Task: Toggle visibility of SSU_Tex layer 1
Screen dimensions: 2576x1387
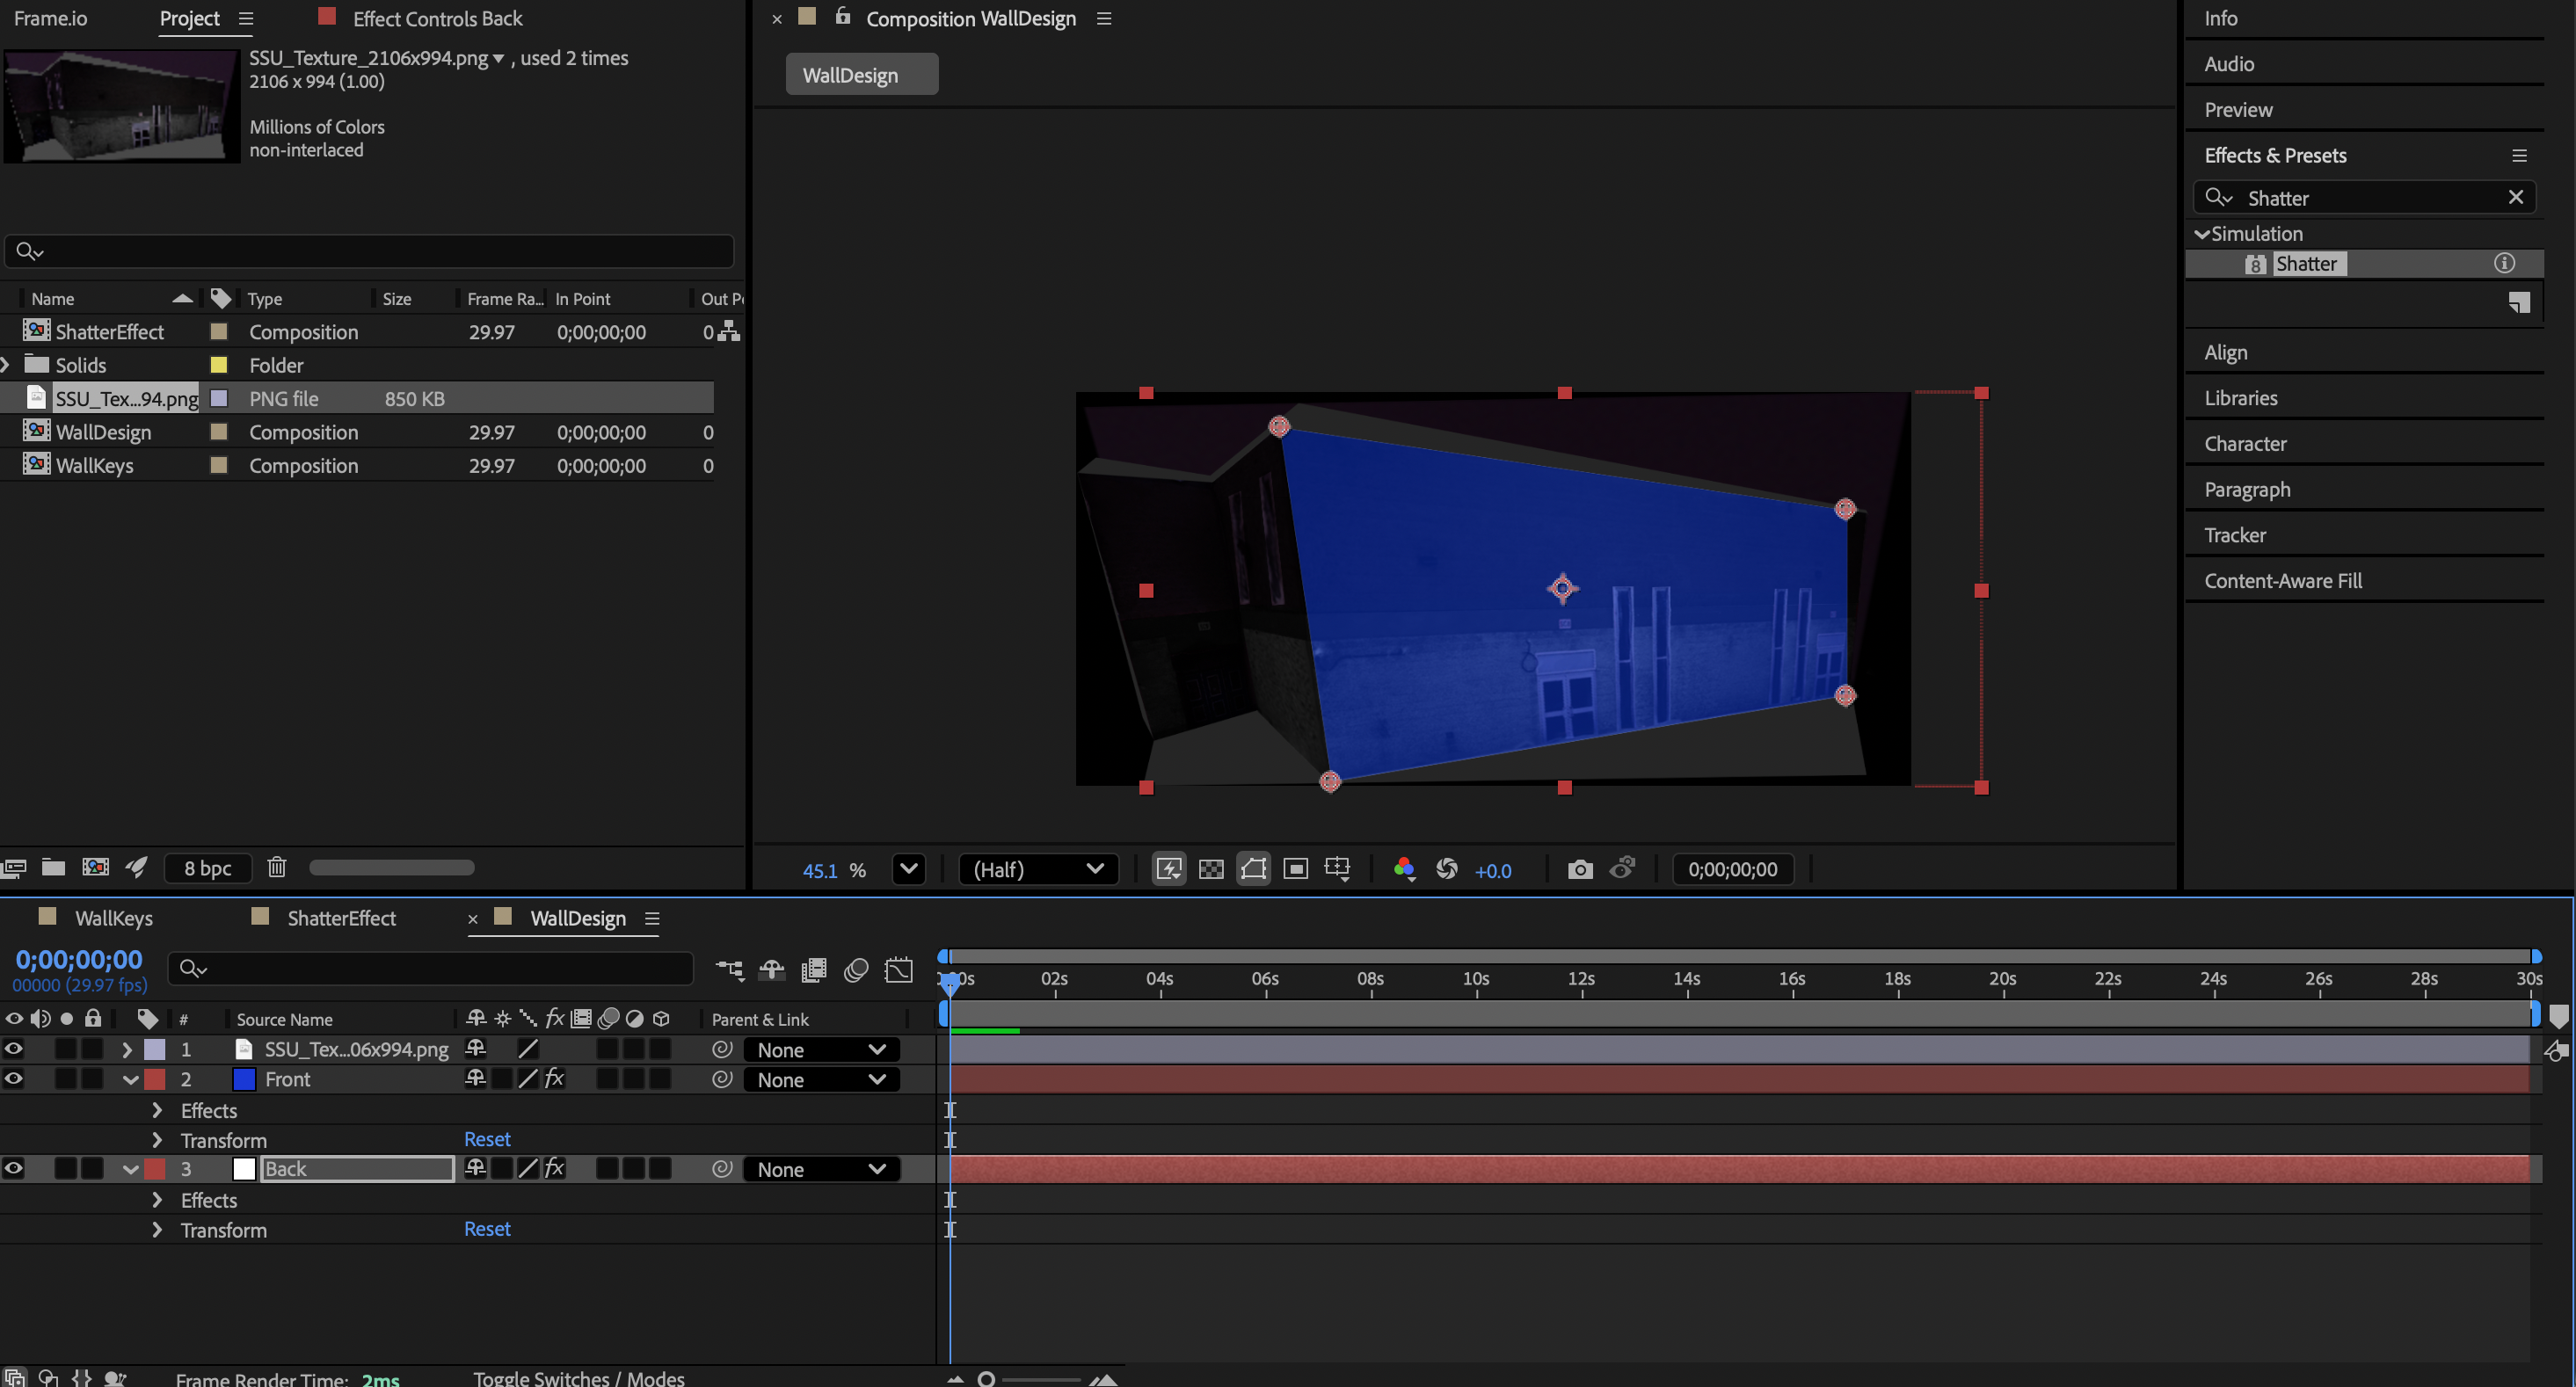Action: coord(14,1049)
